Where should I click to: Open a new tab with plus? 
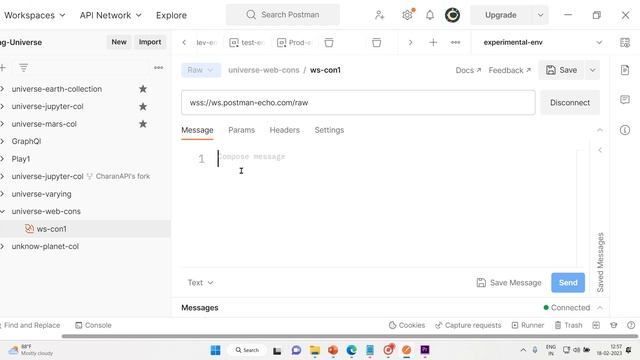click(433, 42)
